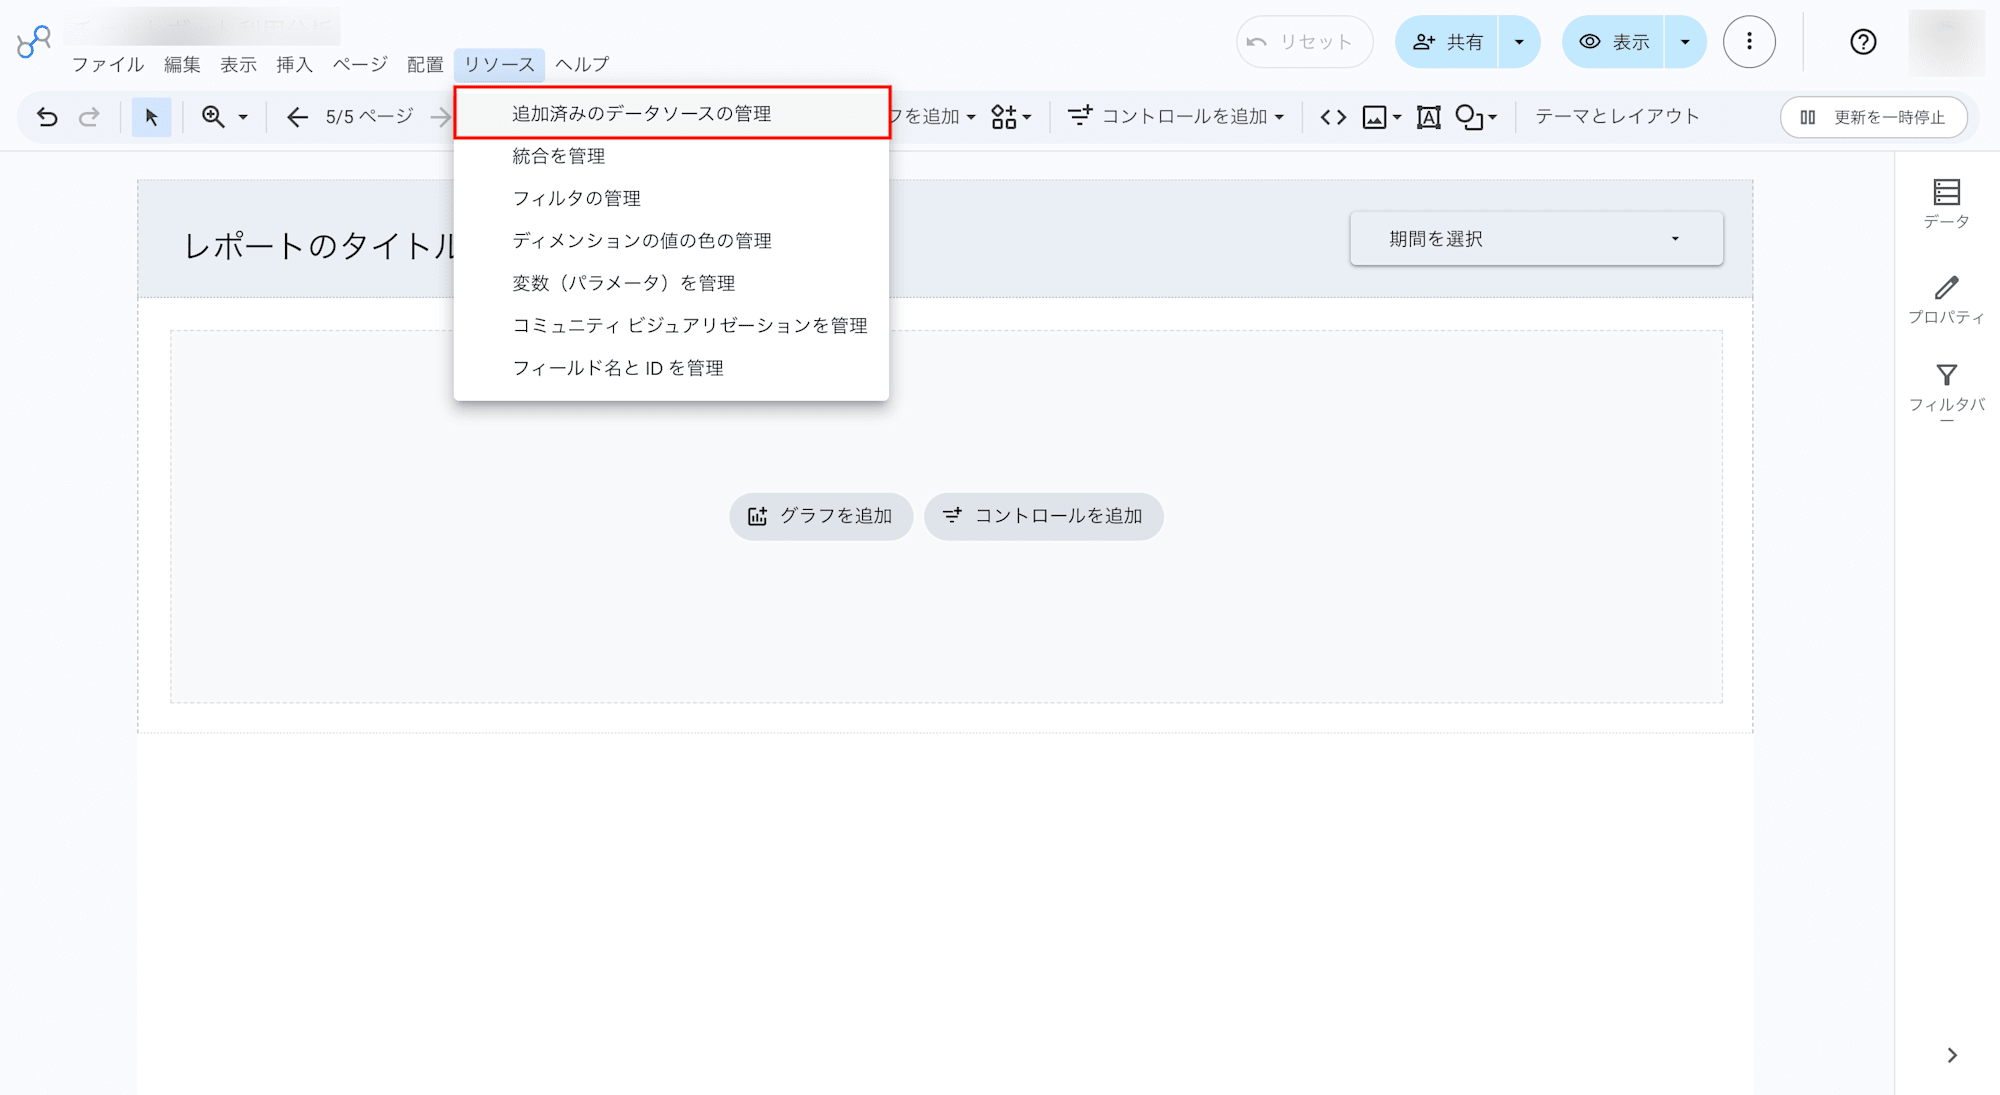Image resolution: width=2000 pixels, height=1095 pixels.
Task: Open the Properties pencil panel
Action: click(x=1946, y=300)
